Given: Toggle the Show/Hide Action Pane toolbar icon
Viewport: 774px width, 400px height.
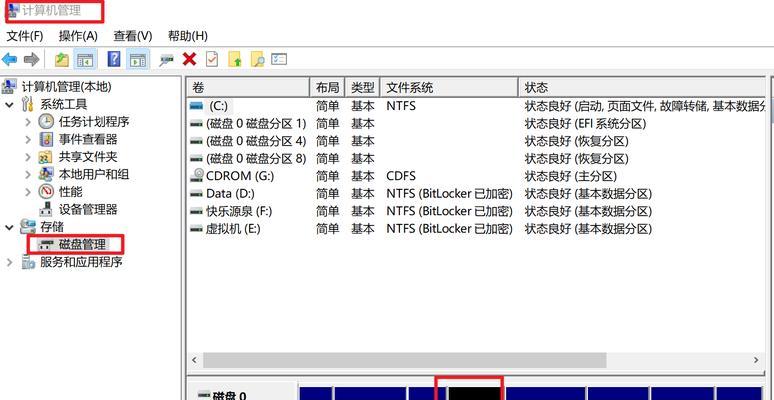Looking at the screenshot, I should tap(138, 60).
